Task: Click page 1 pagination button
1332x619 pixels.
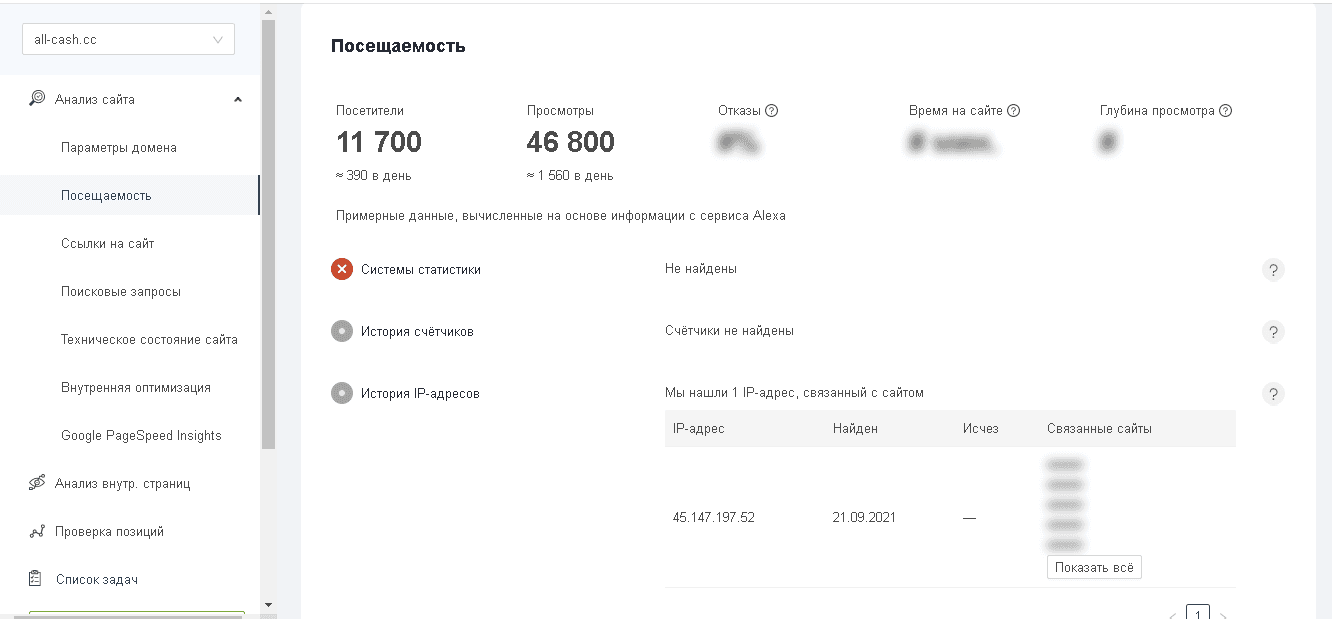Action: 1197,613
